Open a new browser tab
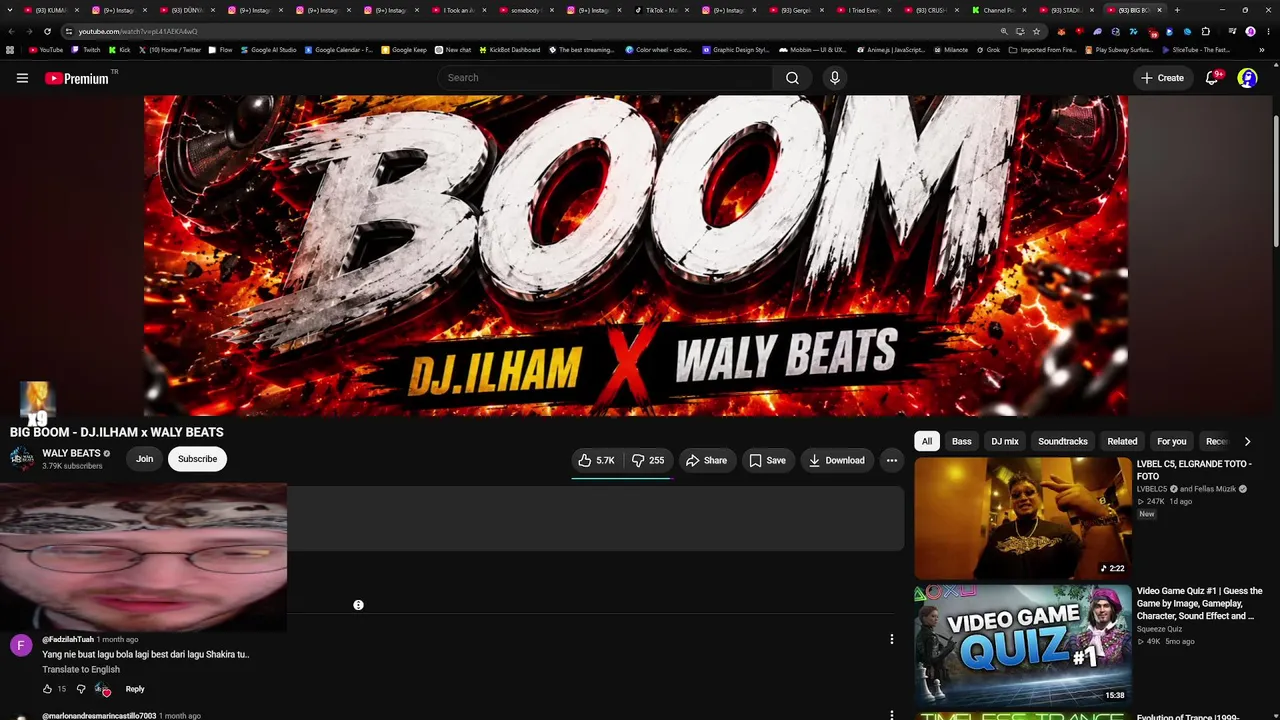Viewport: 1280px width, 720px height. click(1177, 10)
